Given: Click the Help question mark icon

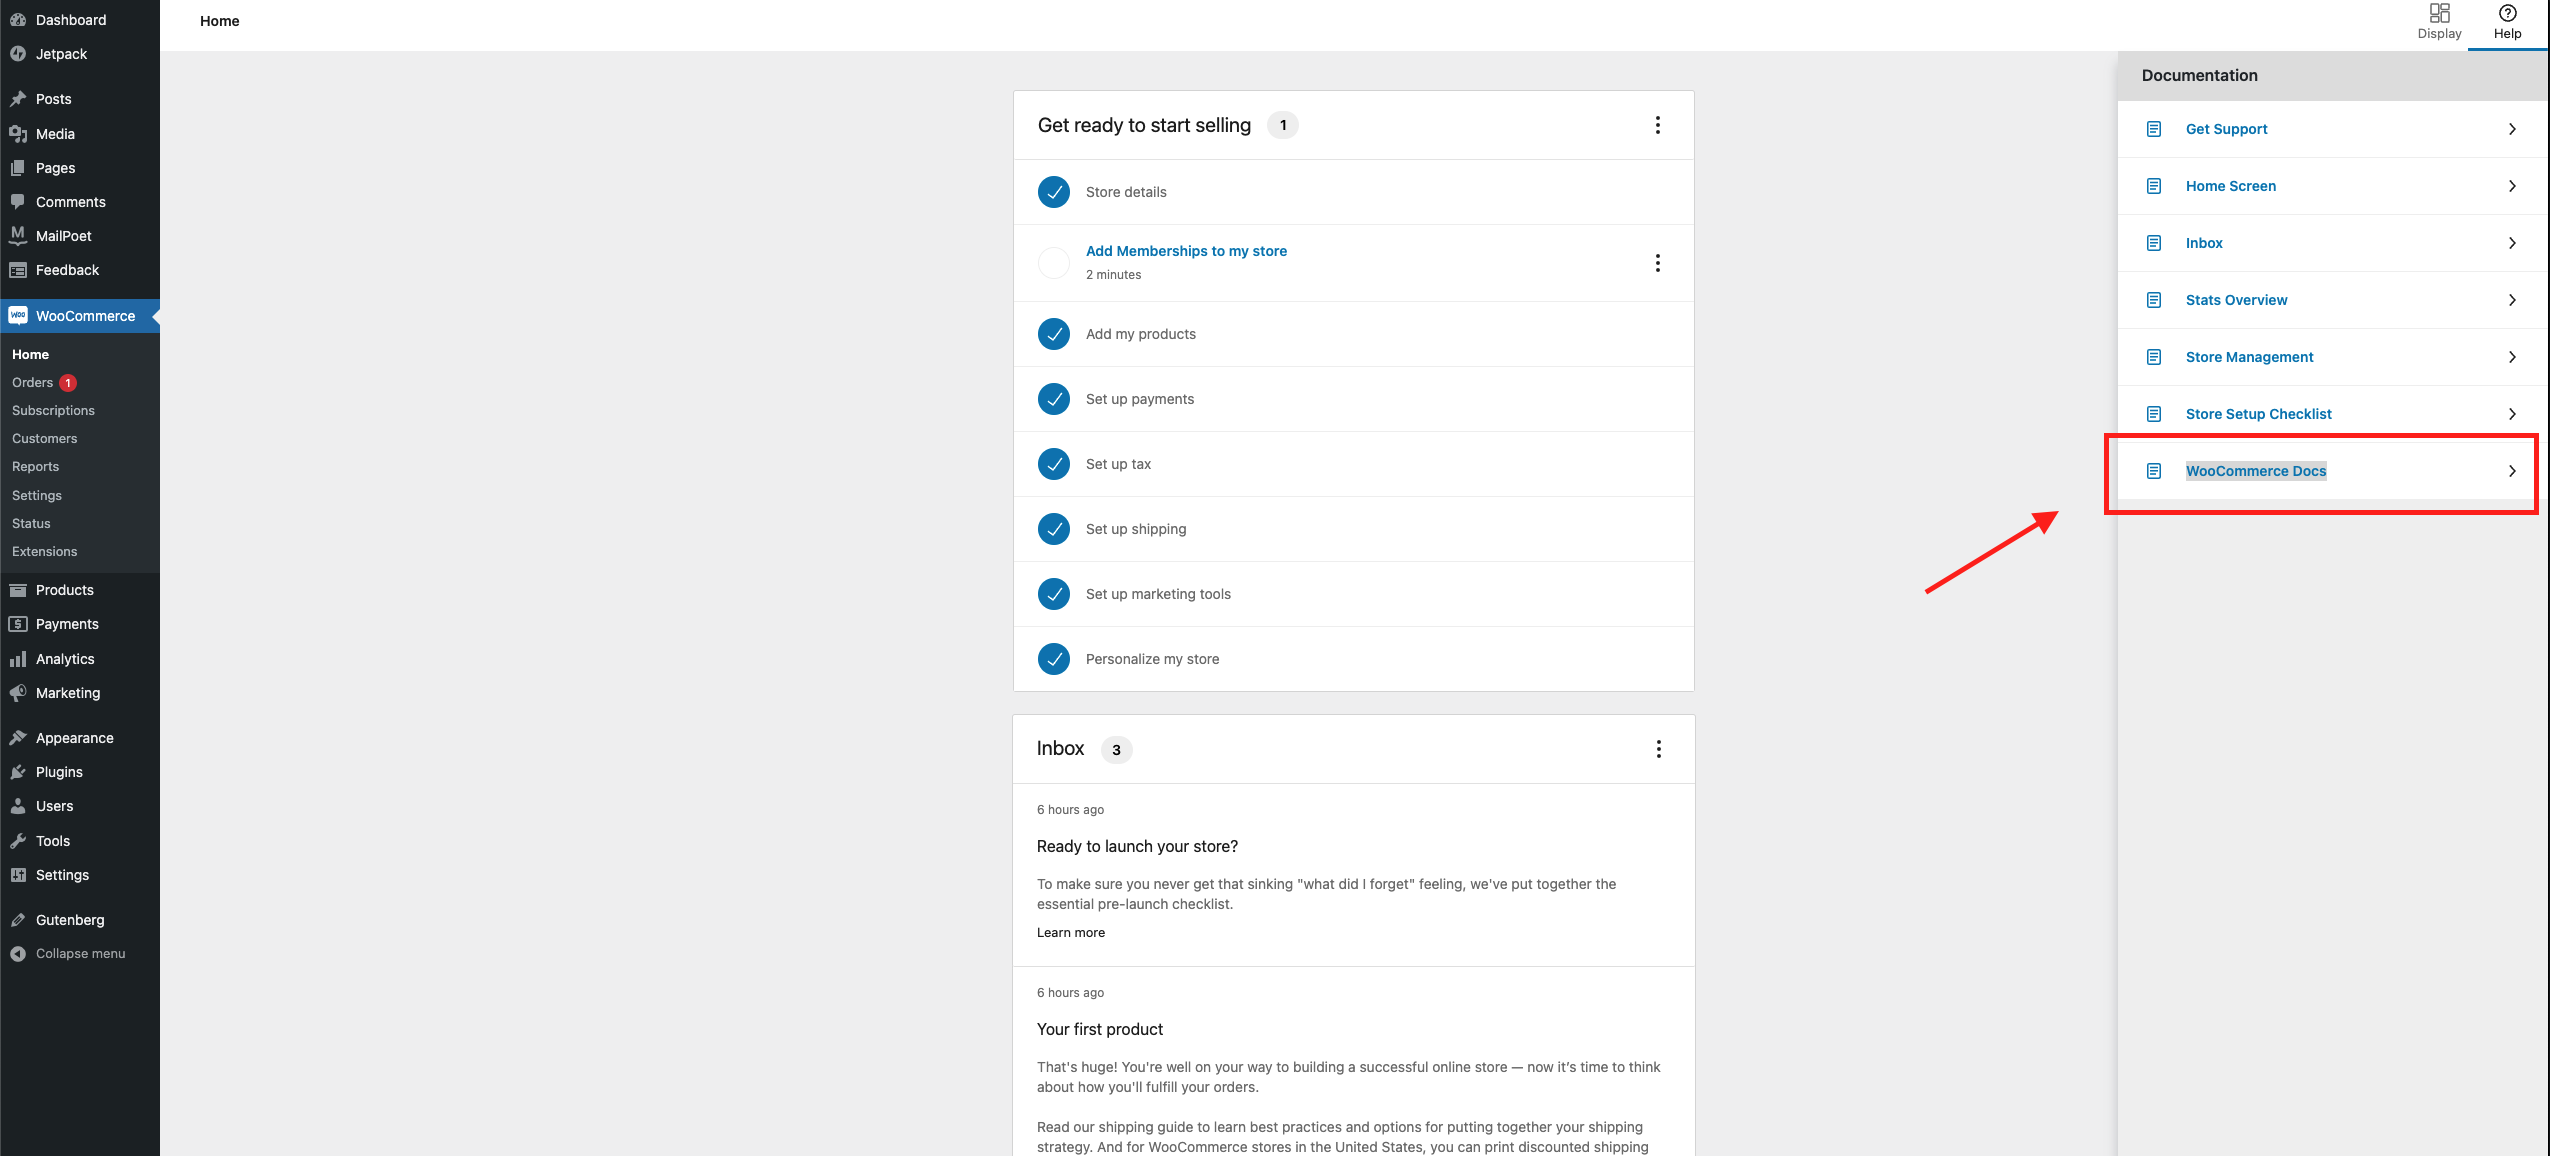Looking at the screenshot, I should (x=2508, y=13).
